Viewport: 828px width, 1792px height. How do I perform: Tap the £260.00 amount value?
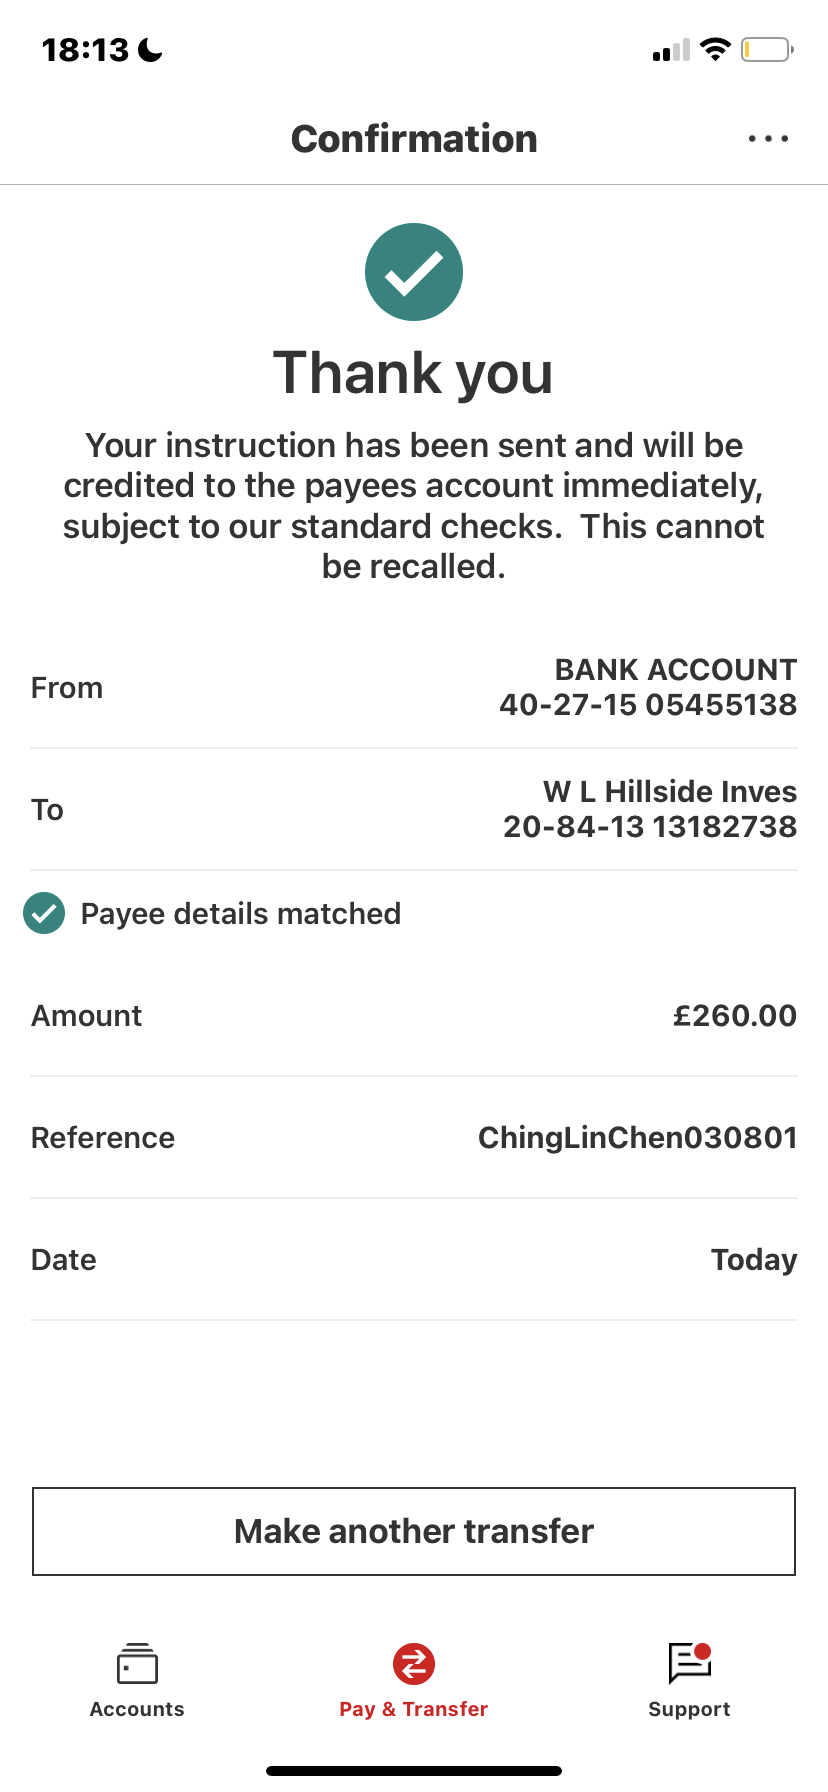point(735,1016)
